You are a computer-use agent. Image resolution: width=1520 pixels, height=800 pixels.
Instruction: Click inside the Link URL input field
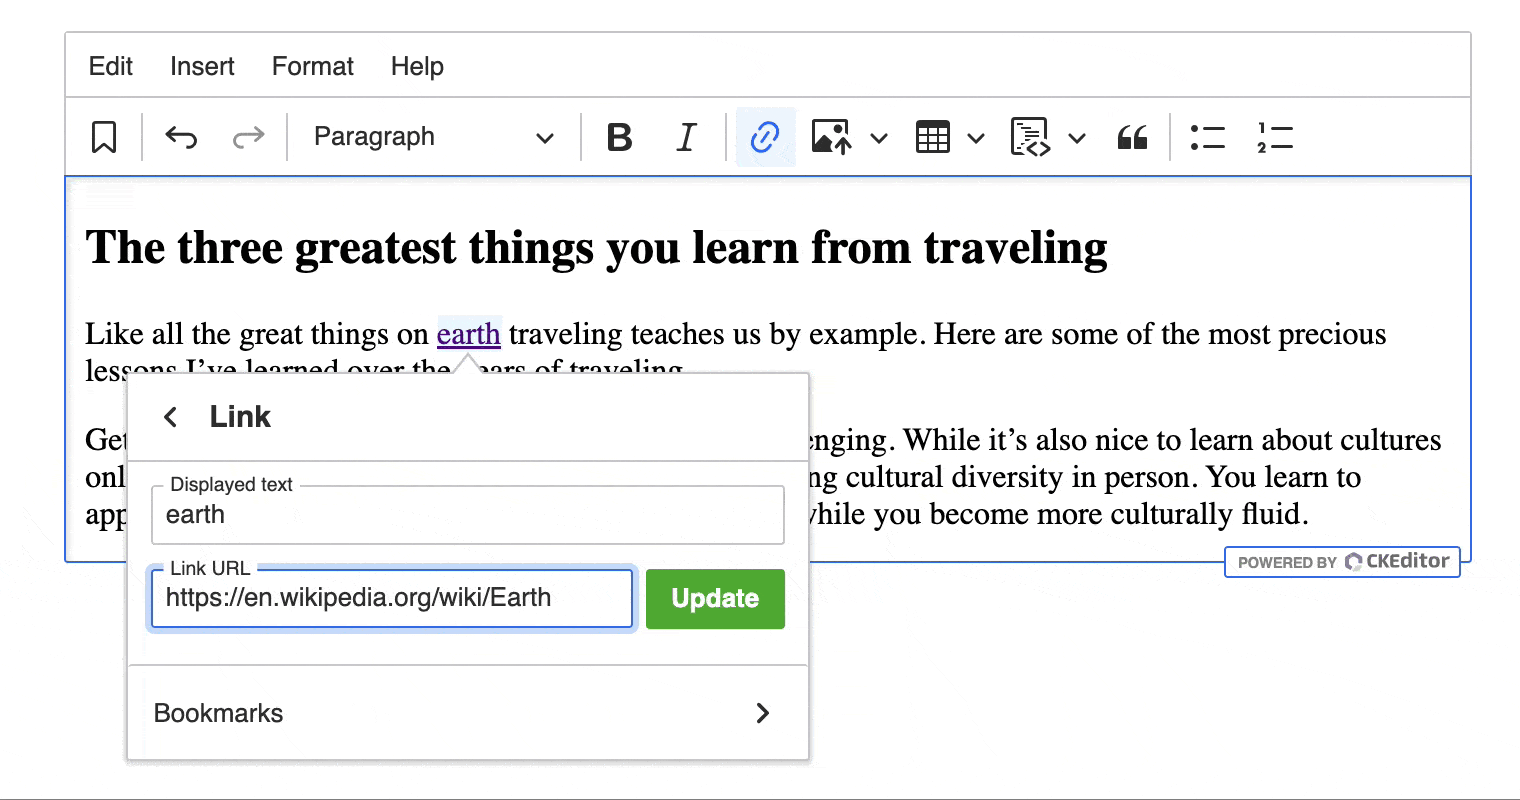click(390, 598)
